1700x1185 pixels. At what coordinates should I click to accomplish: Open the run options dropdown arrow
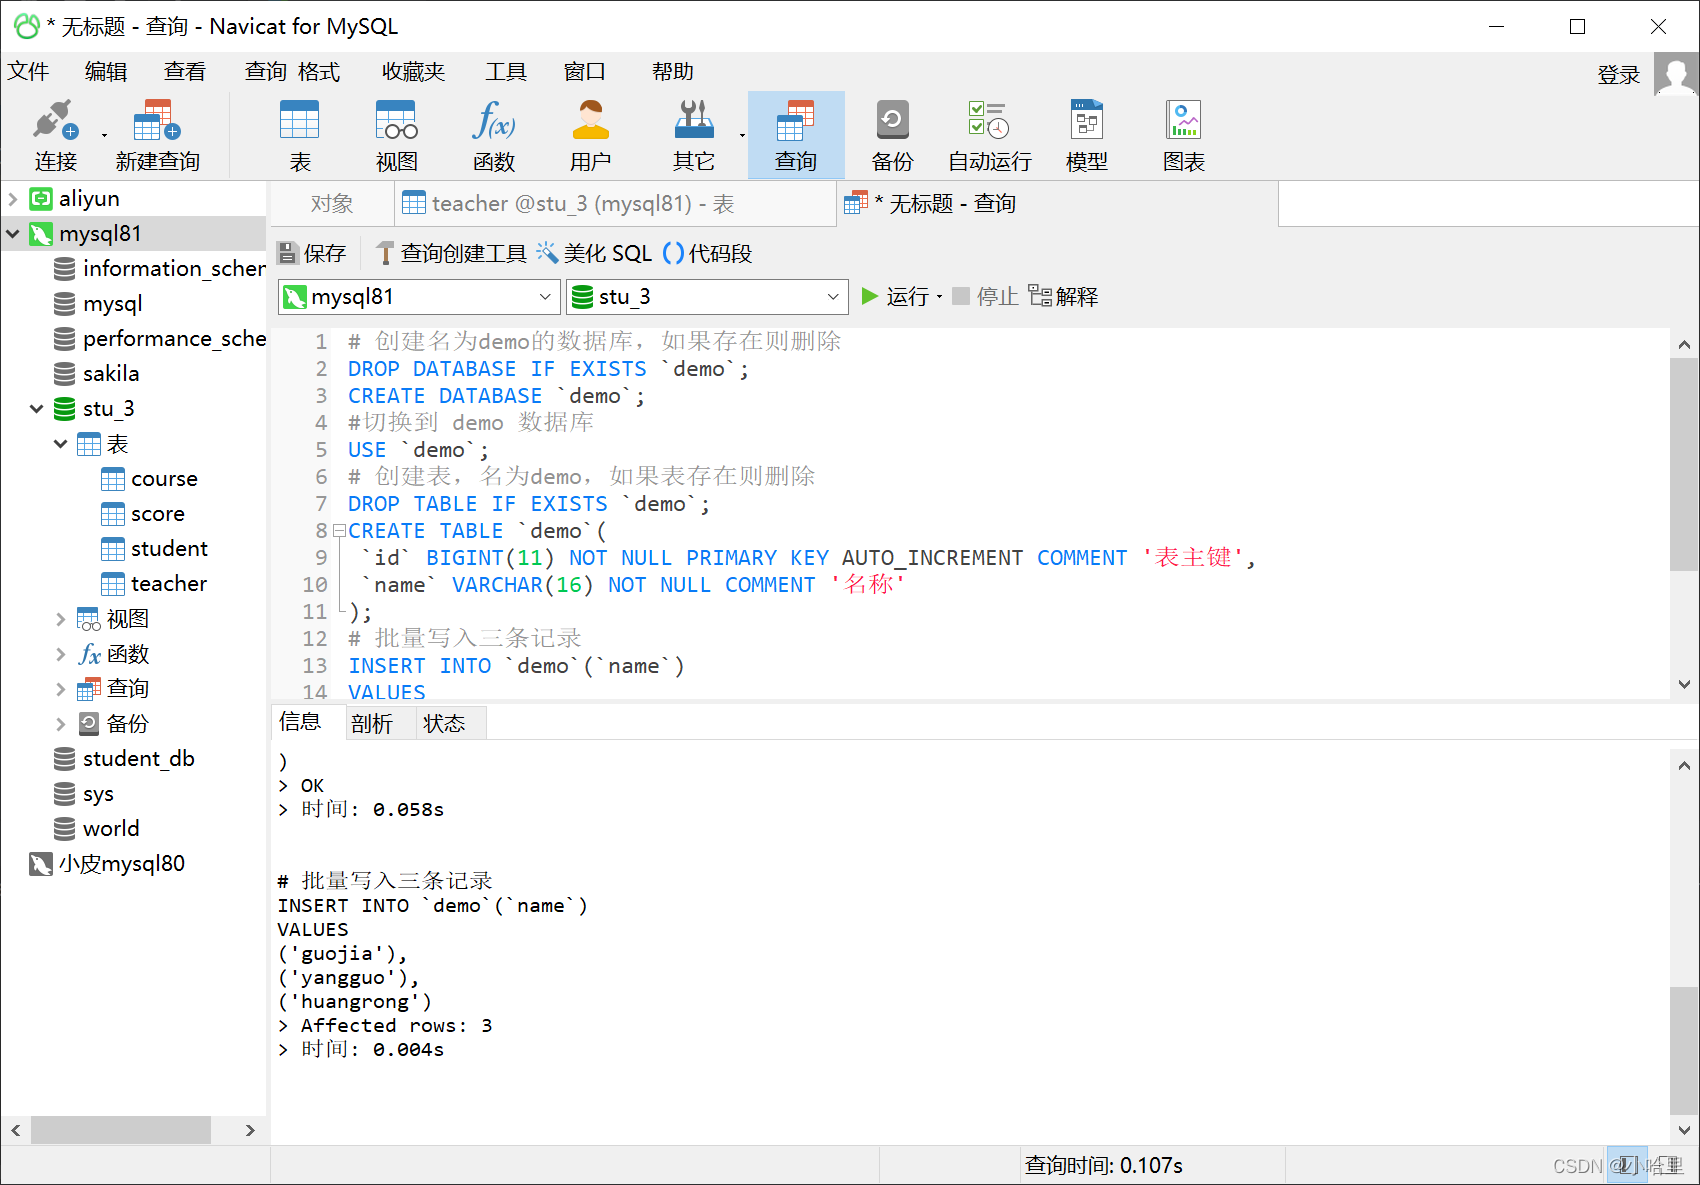pyautogui.click(x=940, y=297)
